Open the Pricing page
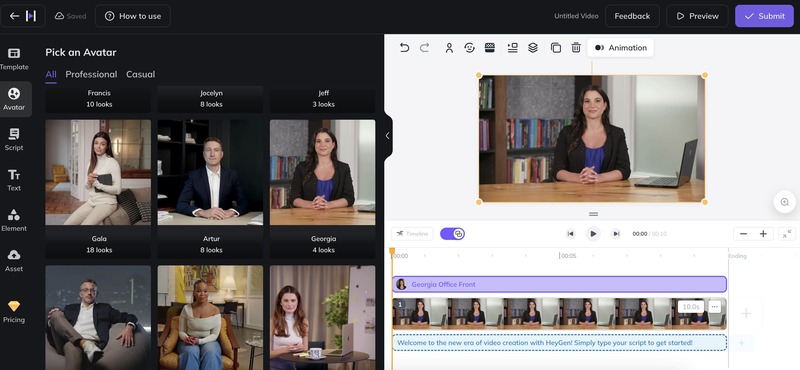The height and width of the screenshot is (370, 800). (x=14, y=312)
